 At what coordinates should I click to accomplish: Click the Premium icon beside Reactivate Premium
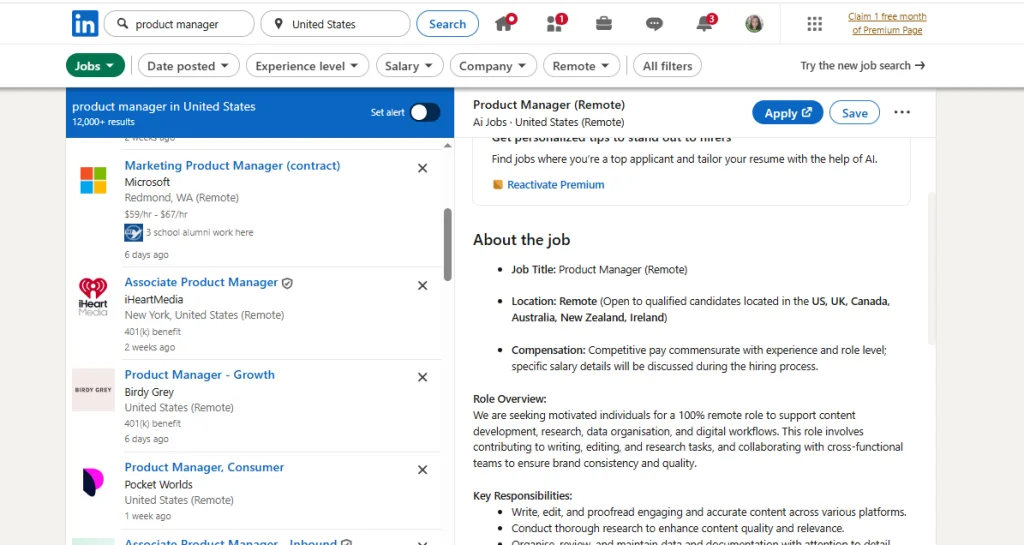498,185
